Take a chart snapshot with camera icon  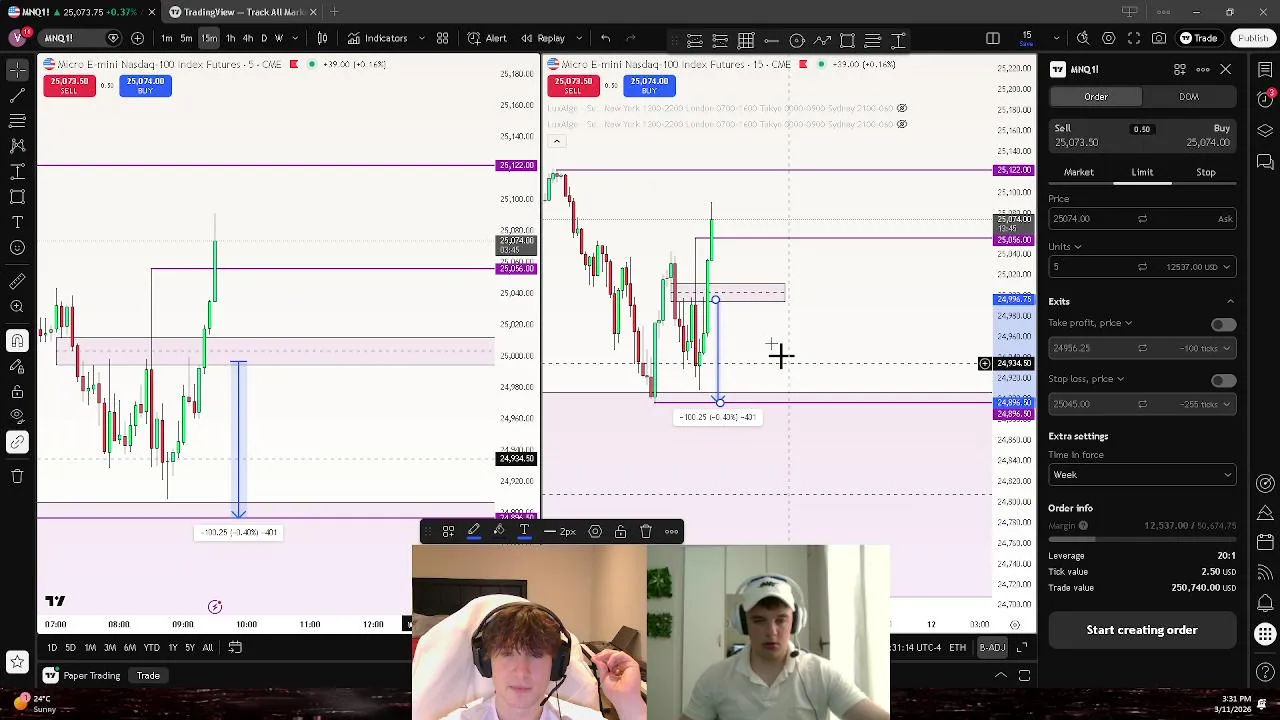pyautogui.click(x=1159, y=38)
